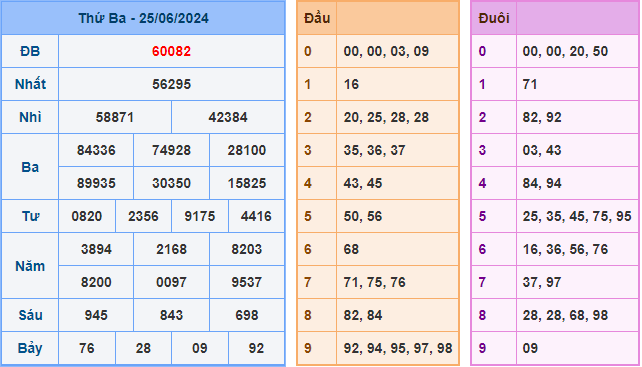Viewport: 642px width, 367px height.
Task: Select Sáu prize number 843
Action: [172, 315]
